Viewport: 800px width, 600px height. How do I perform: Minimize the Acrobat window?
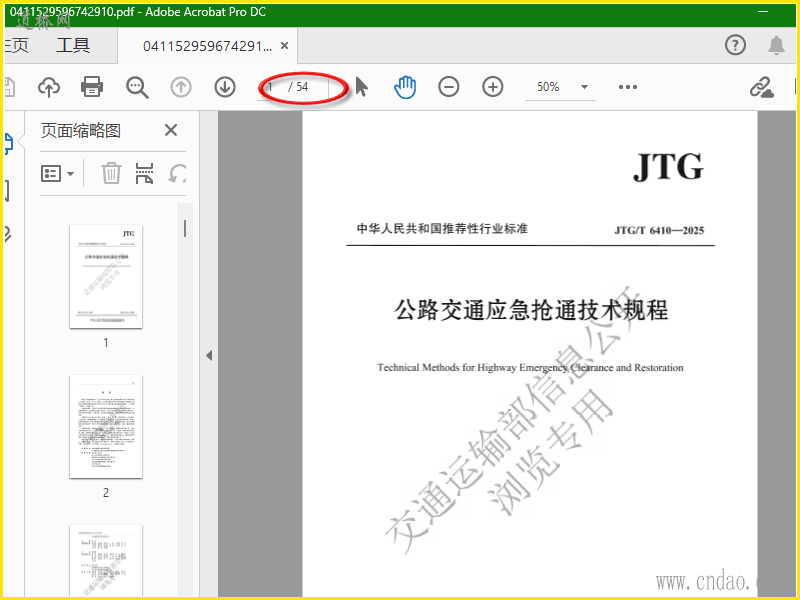point(763,12)
